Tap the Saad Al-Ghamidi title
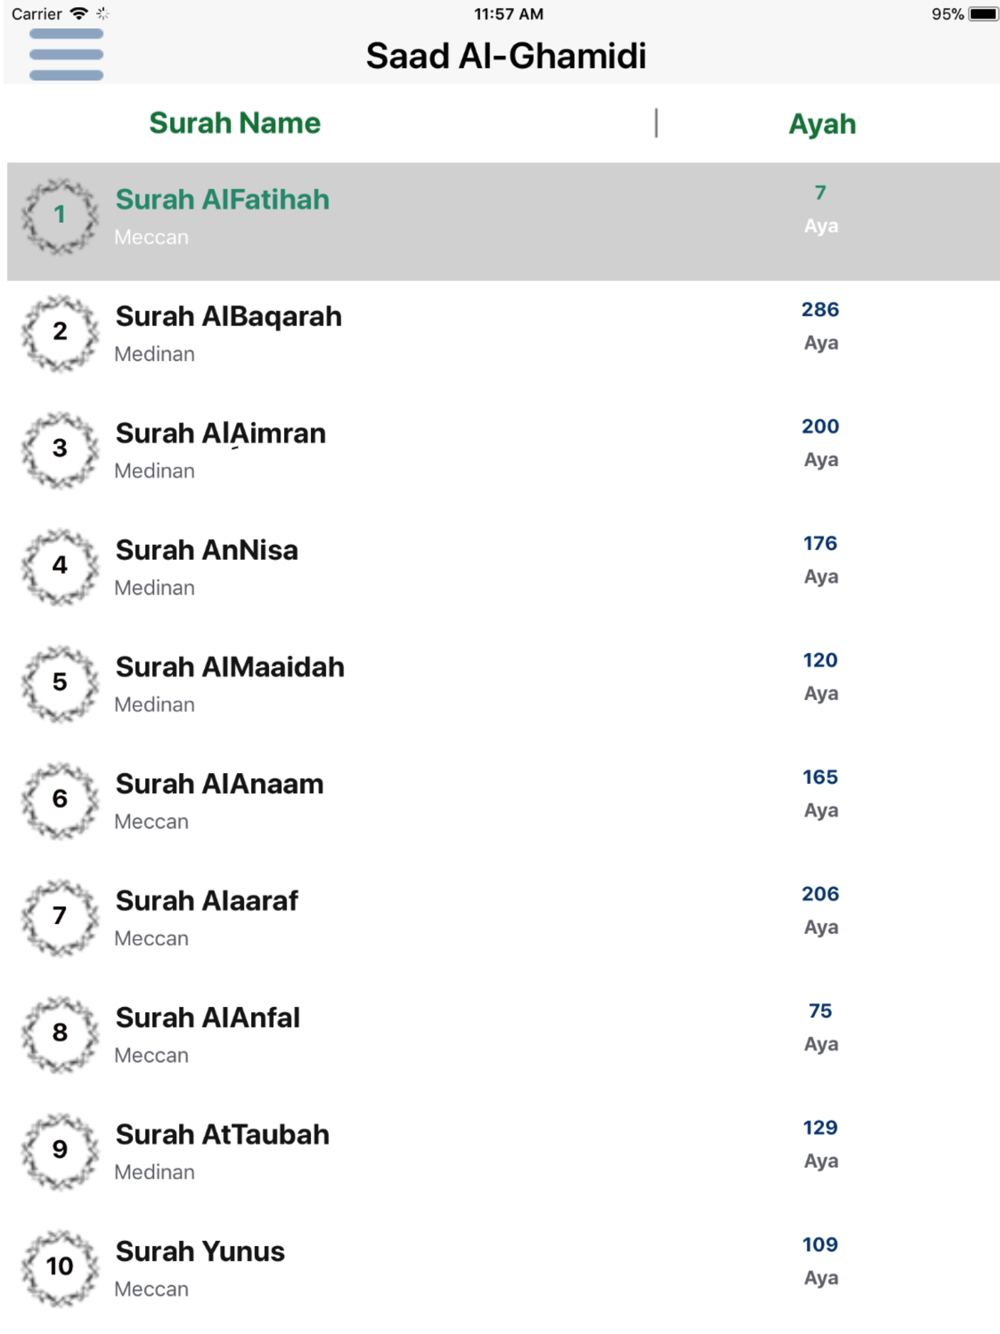 (506, 56)
